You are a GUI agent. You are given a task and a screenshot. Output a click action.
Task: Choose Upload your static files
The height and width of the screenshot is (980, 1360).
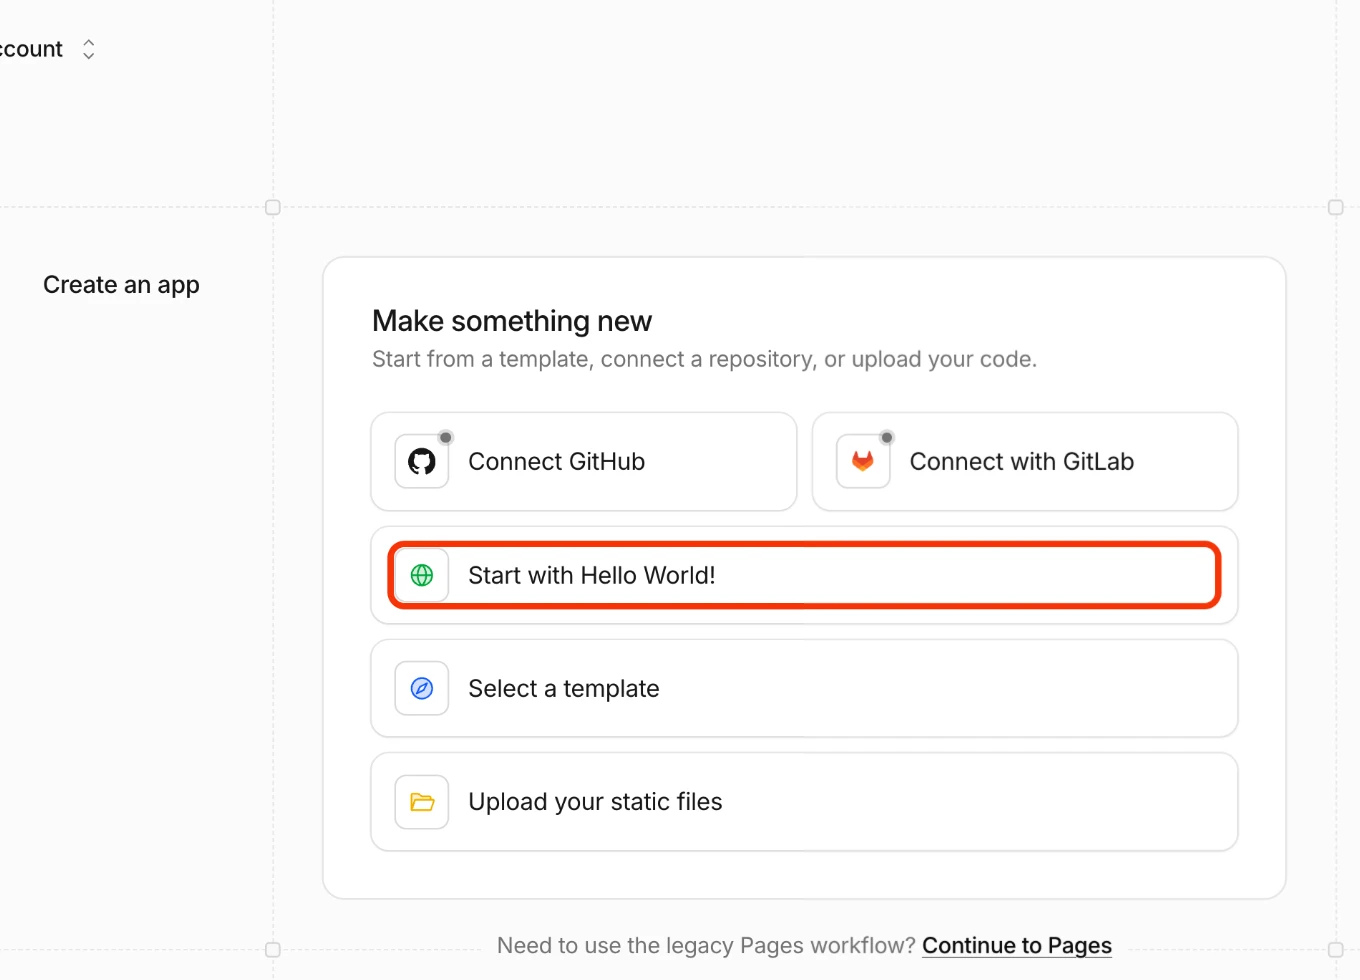(804, 802)
